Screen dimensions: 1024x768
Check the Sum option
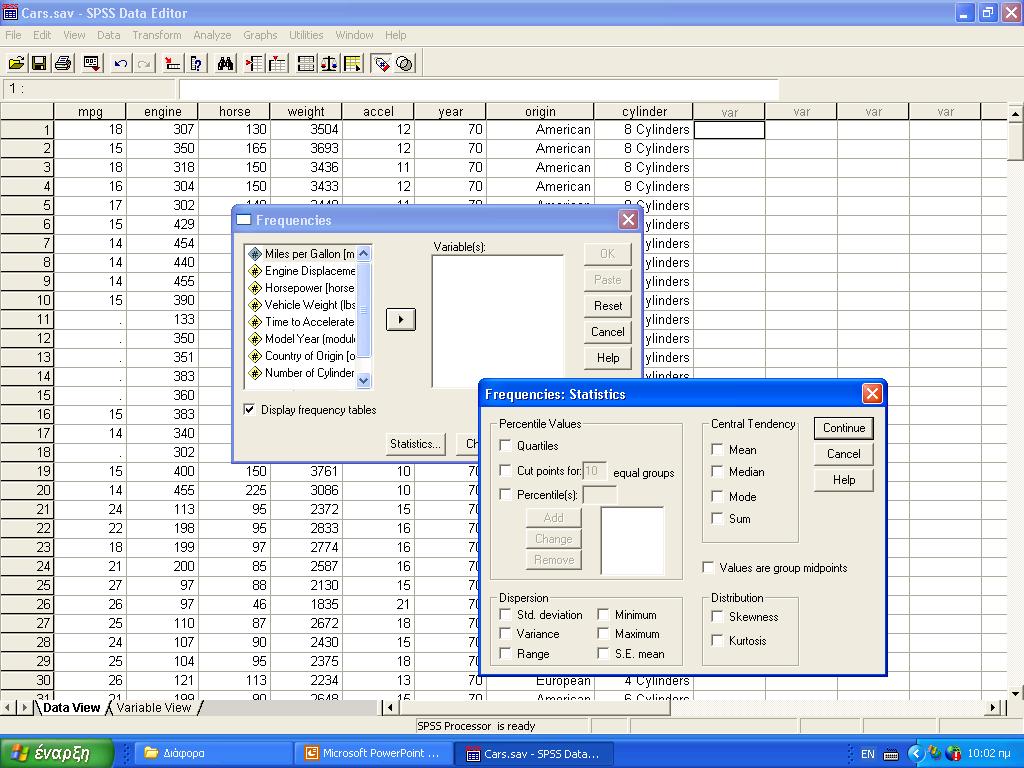[x=717, y=519]
